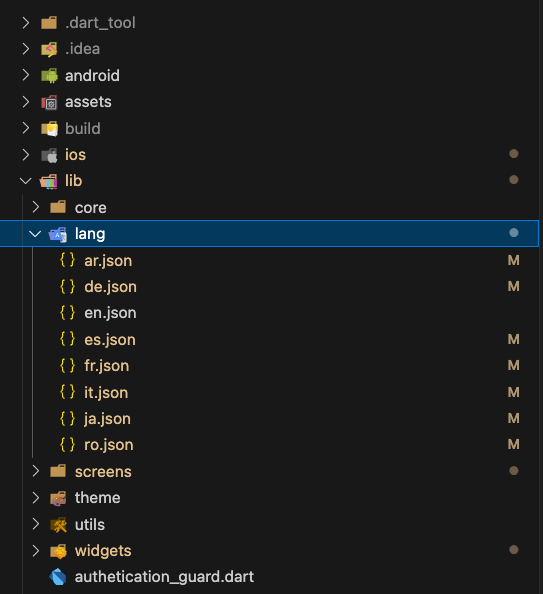Expand the .dart_tool folder chevron
This screenshot has height=594, width=543.
[26, 23]
